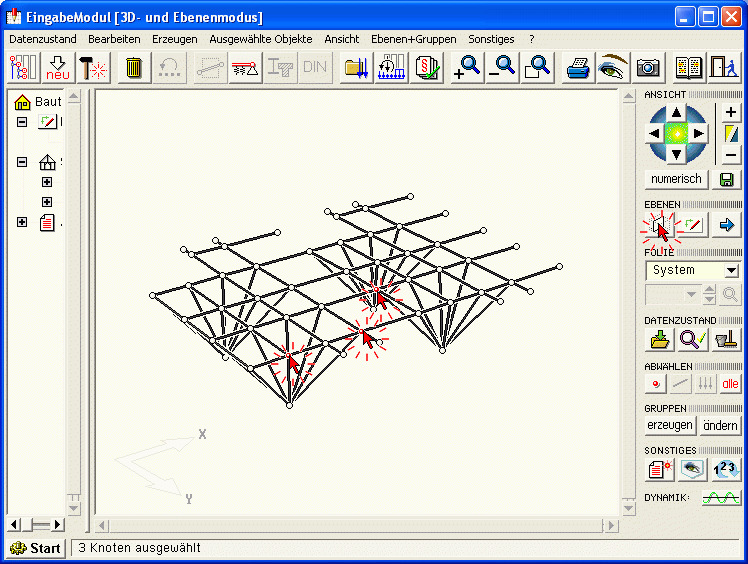Click the horizontal scrollbar below the 3D view
This screenshot has height=564, width=748.
tap(360, 525)
